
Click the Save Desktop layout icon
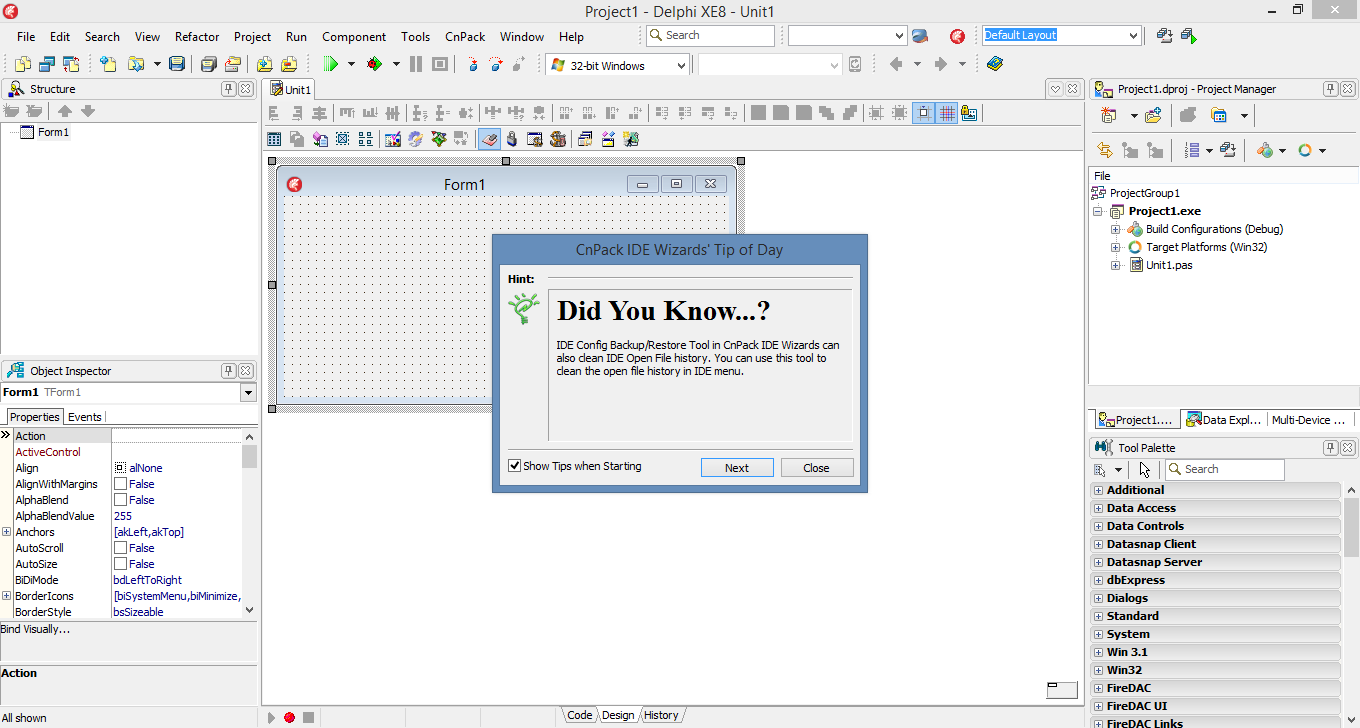coord(1164,36)
